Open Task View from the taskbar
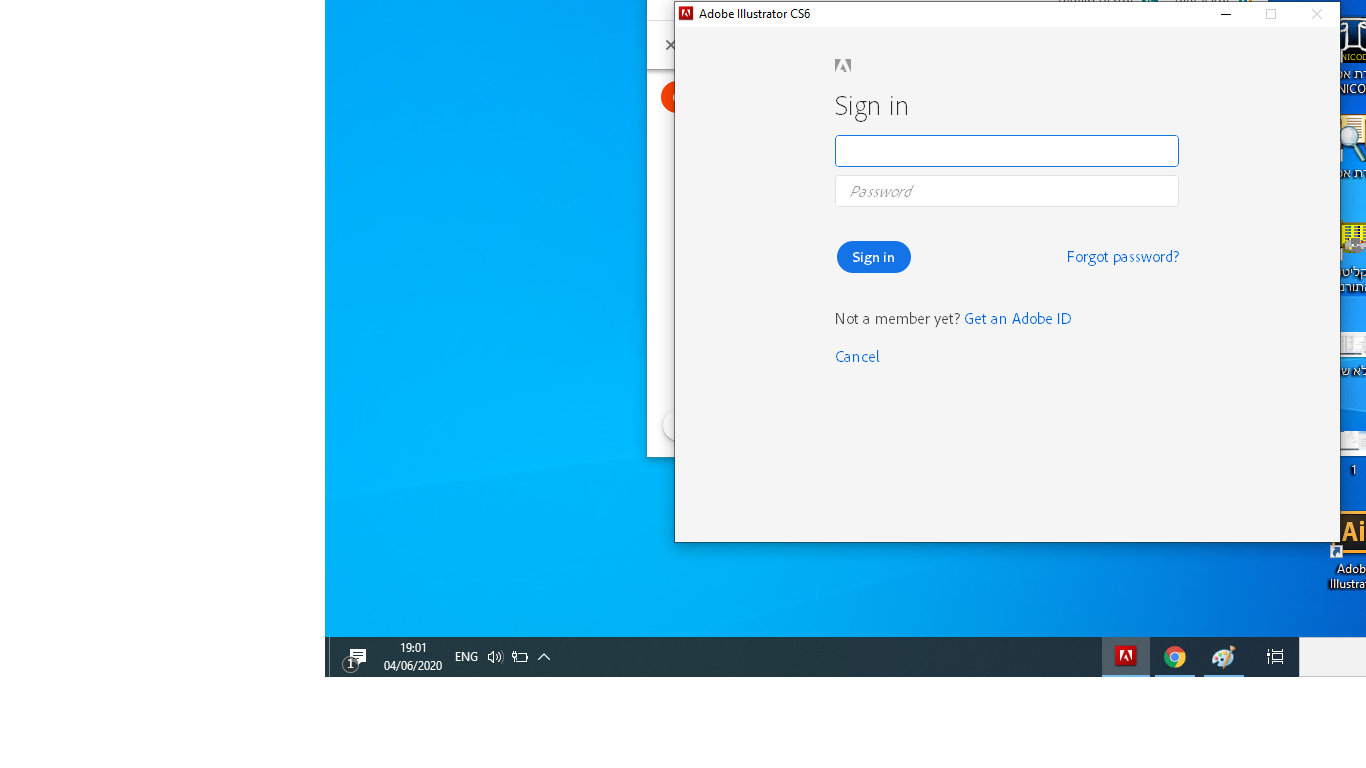1366x768 pixels. point(1275,657)
